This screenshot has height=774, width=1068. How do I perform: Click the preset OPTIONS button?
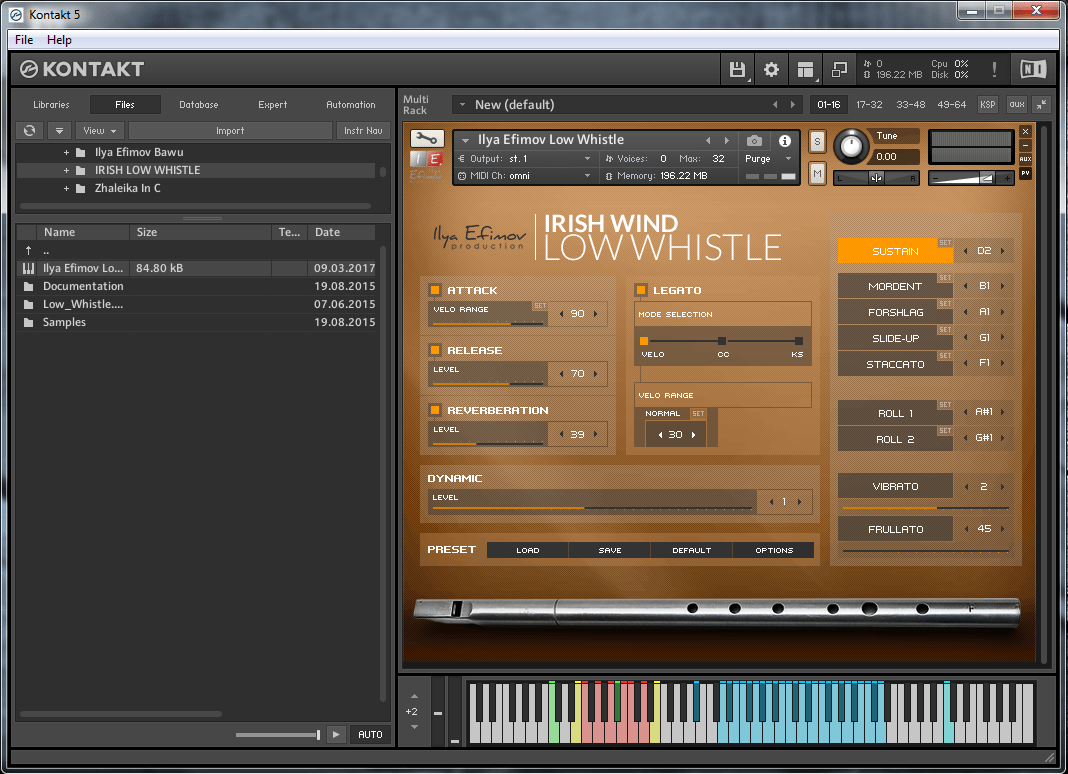click(774, 550)
